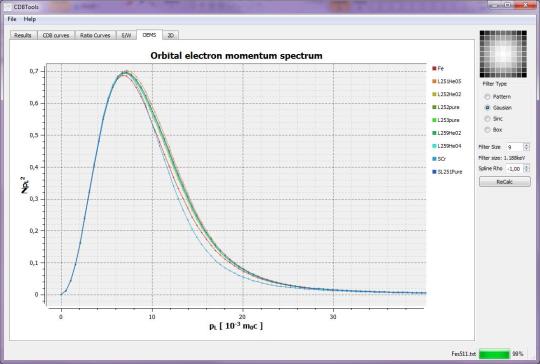
Task: Click the Fe legend color swatch
Action: pyautogui.click(x=434, y=69)
